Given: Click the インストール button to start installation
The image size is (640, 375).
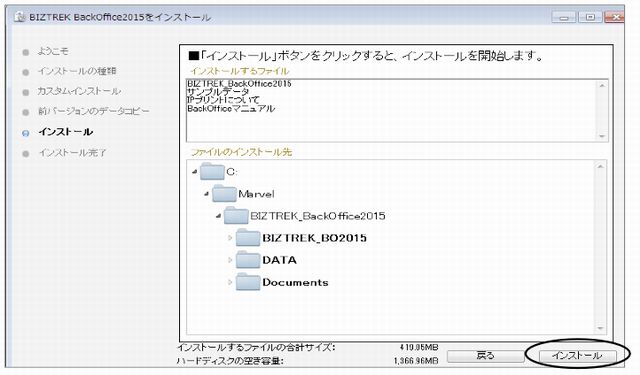Looking at the screenshot, I should pyautogui.click(x=577, y=355).
